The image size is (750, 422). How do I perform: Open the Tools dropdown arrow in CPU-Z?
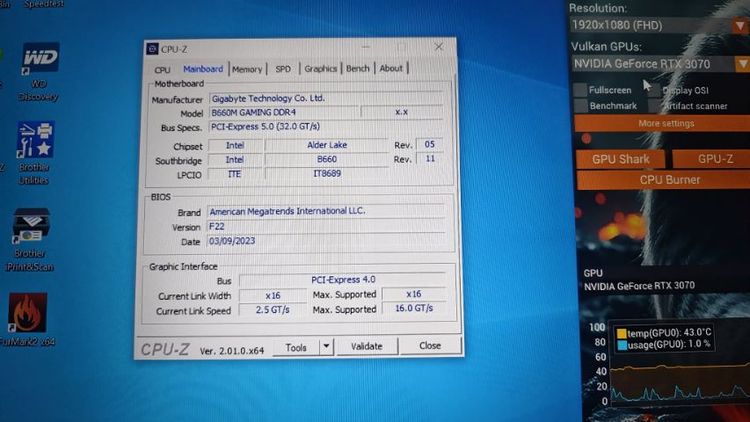pyautogui.click(x=325, y=346)
